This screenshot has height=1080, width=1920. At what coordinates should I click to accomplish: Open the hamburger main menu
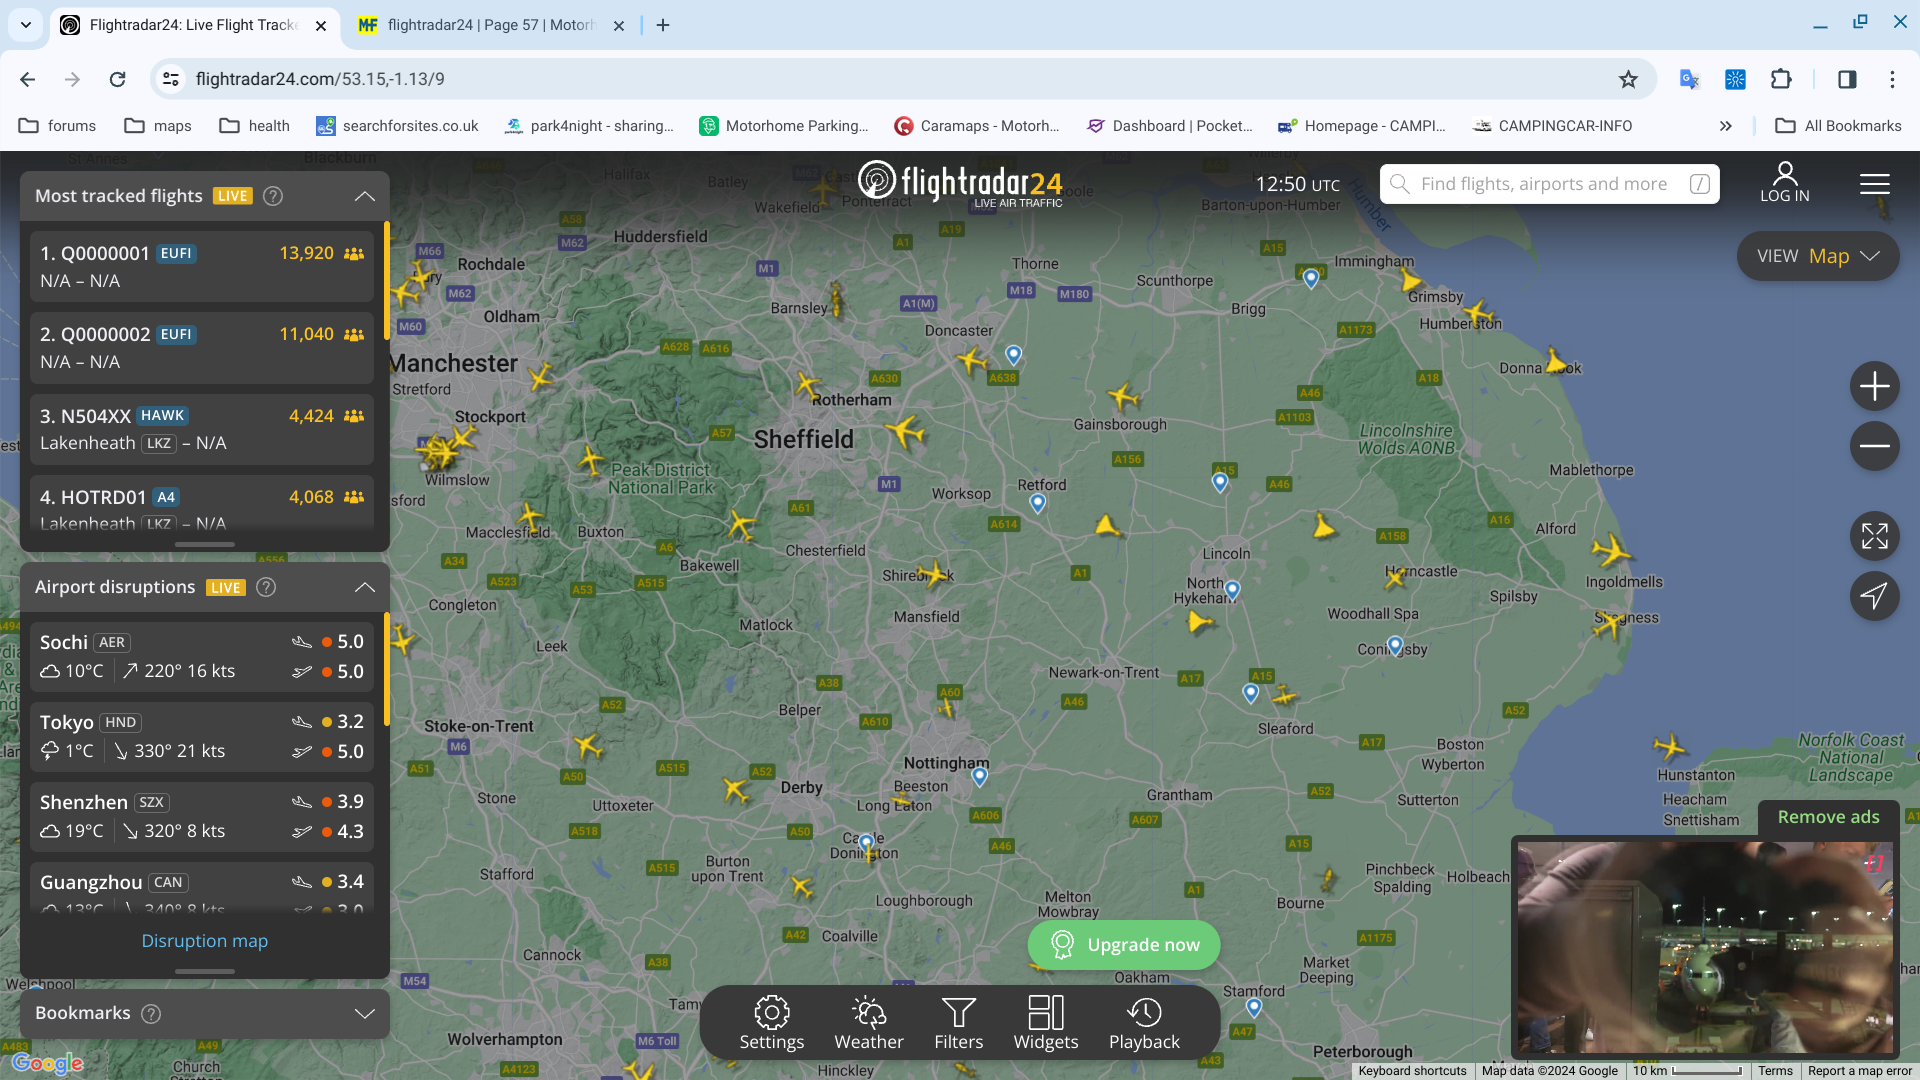pyautogui.click(x=1874, y=184)
